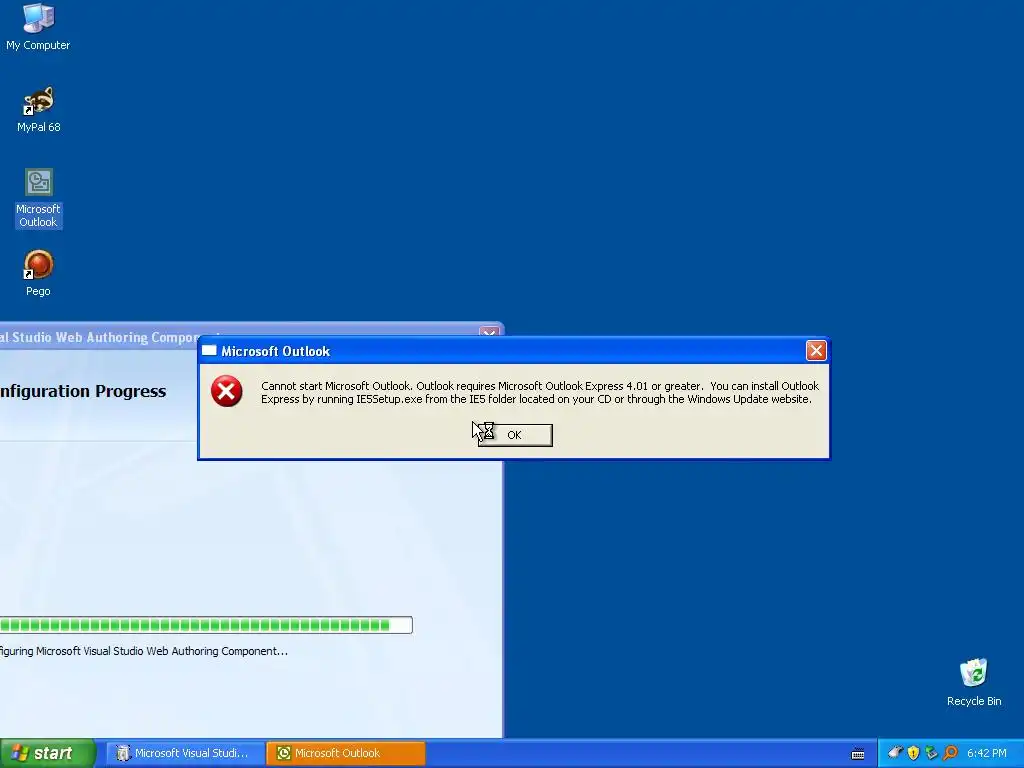Click the error message text about IE5Setup.exe
1024x768 pixels.
[539, 392]
